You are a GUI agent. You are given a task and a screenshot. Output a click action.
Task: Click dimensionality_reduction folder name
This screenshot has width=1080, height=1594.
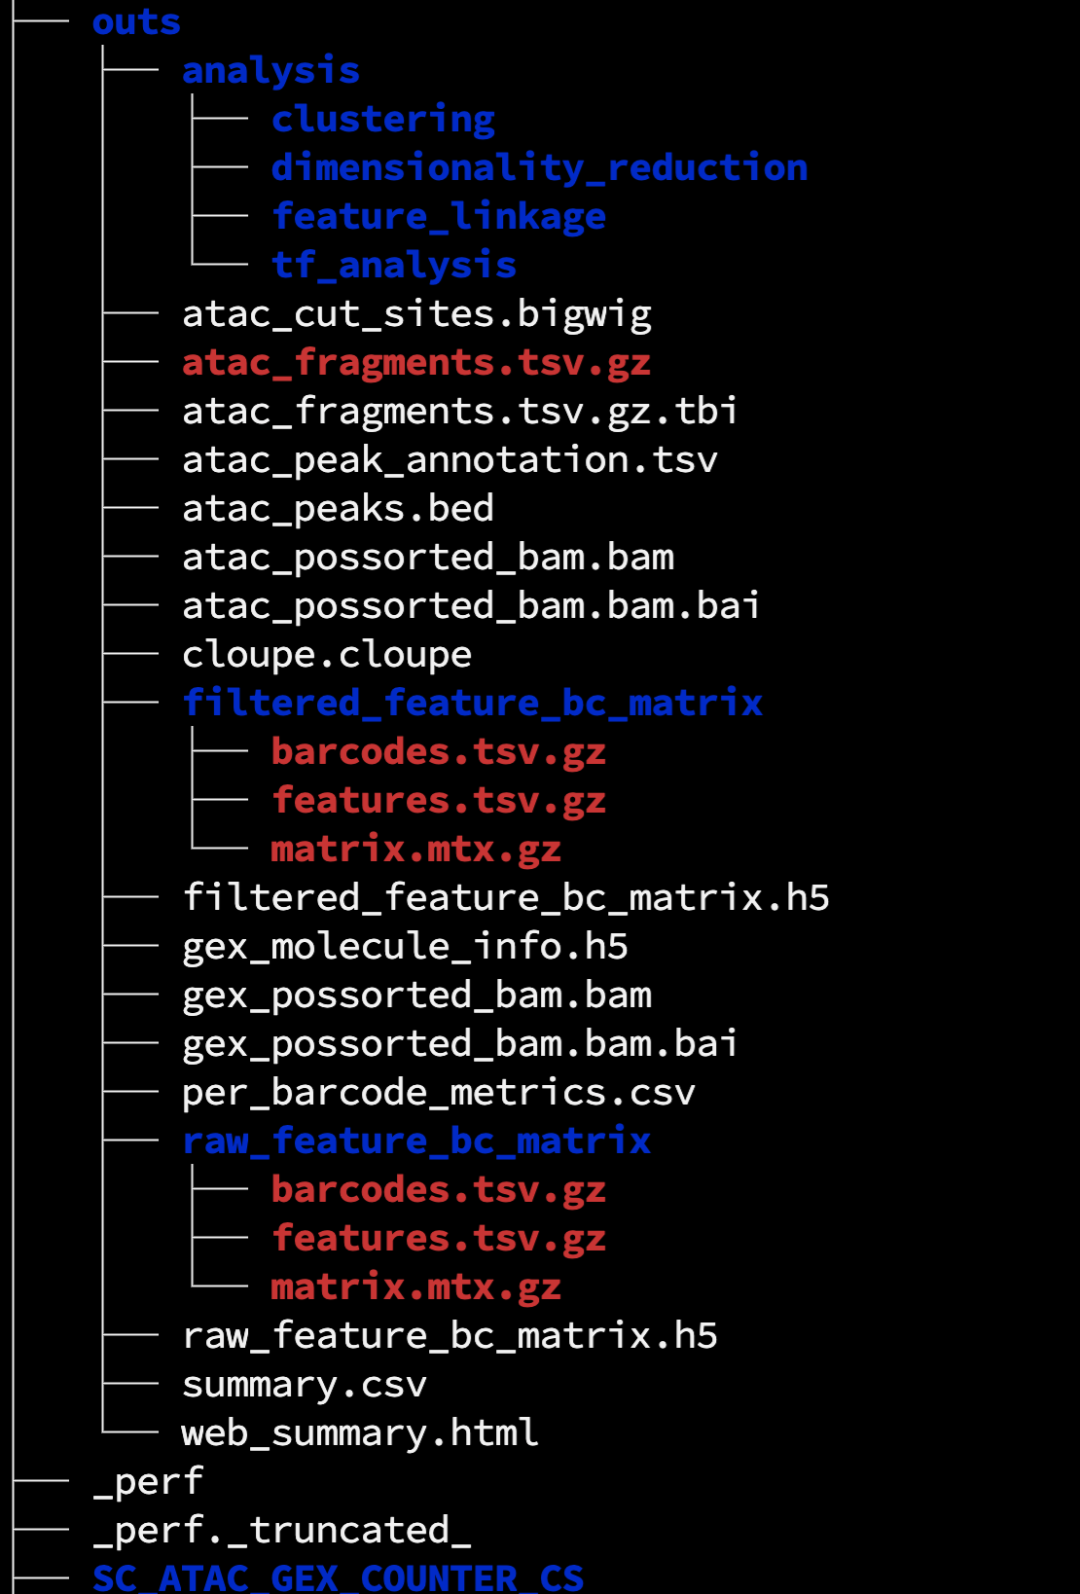point(540,168)
